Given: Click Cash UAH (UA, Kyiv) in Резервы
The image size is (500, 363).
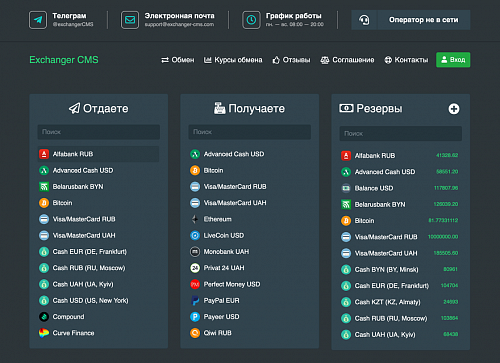Looking at the screenshot, I should click(401, 335).
